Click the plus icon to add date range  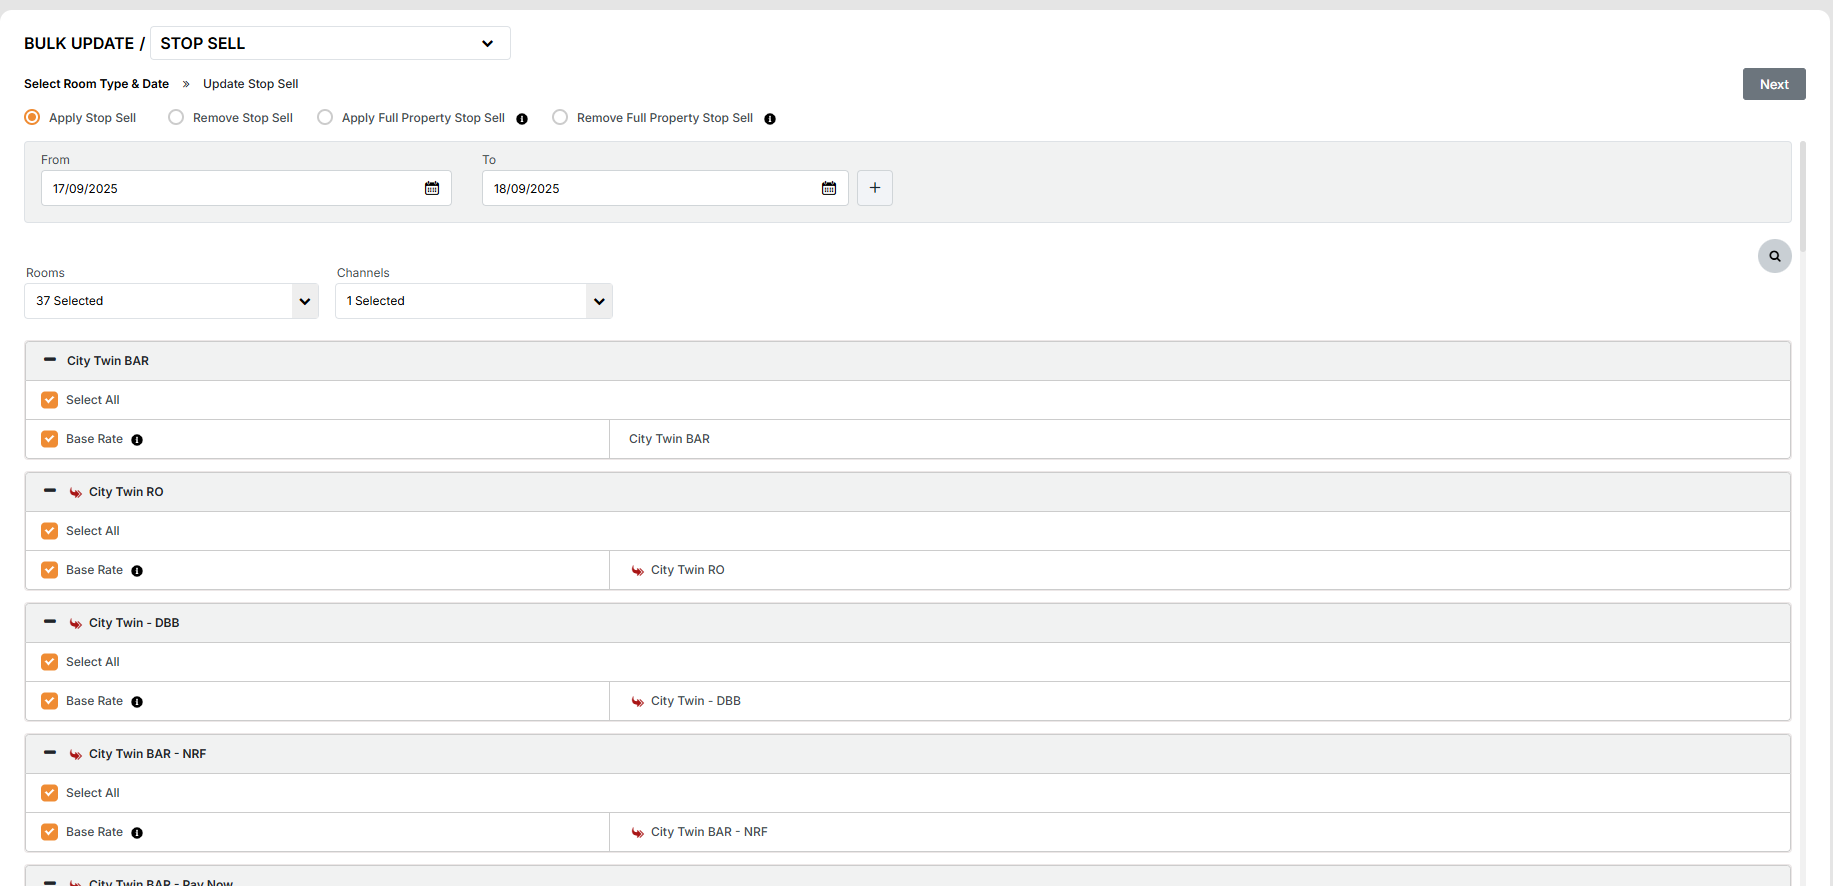[x=875, y=188]
